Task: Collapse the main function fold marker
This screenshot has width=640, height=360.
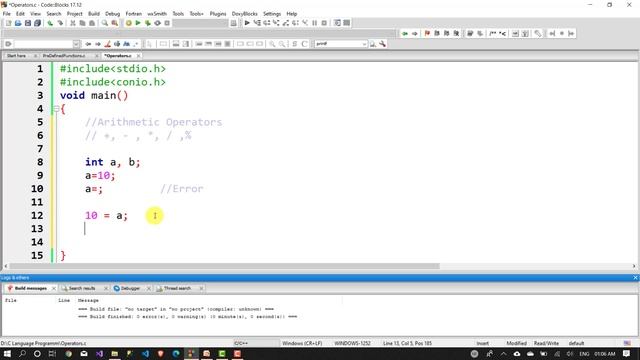Action: point(56,109)
